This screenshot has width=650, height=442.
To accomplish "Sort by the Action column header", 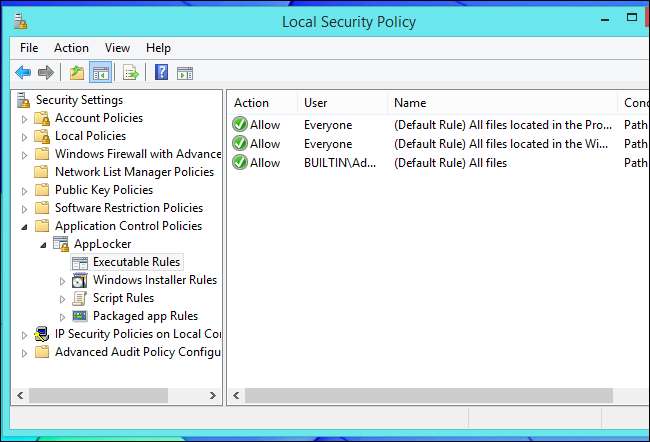I will pyautogui.click(x=262, y=103).
